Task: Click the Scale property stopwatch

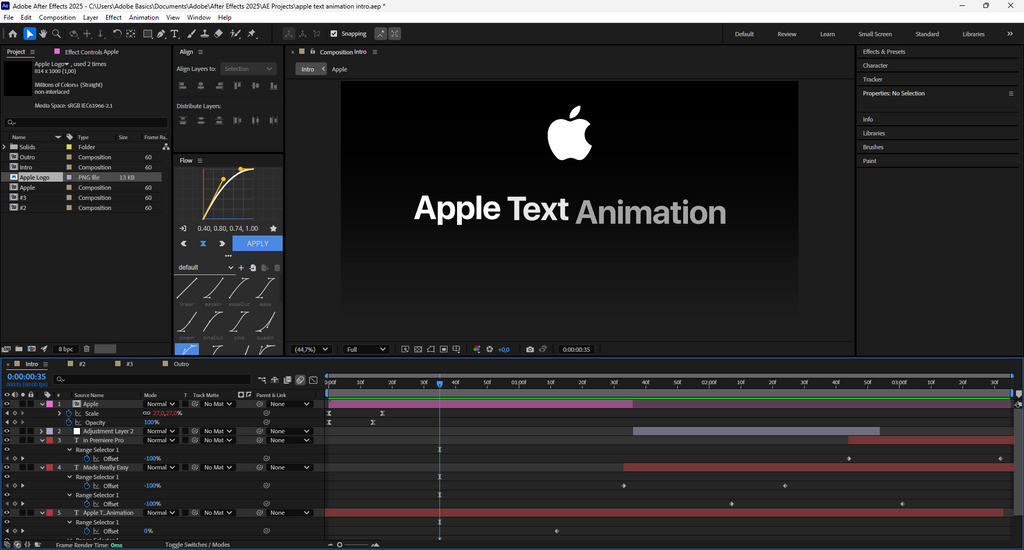Action: [x=69, y=413]
